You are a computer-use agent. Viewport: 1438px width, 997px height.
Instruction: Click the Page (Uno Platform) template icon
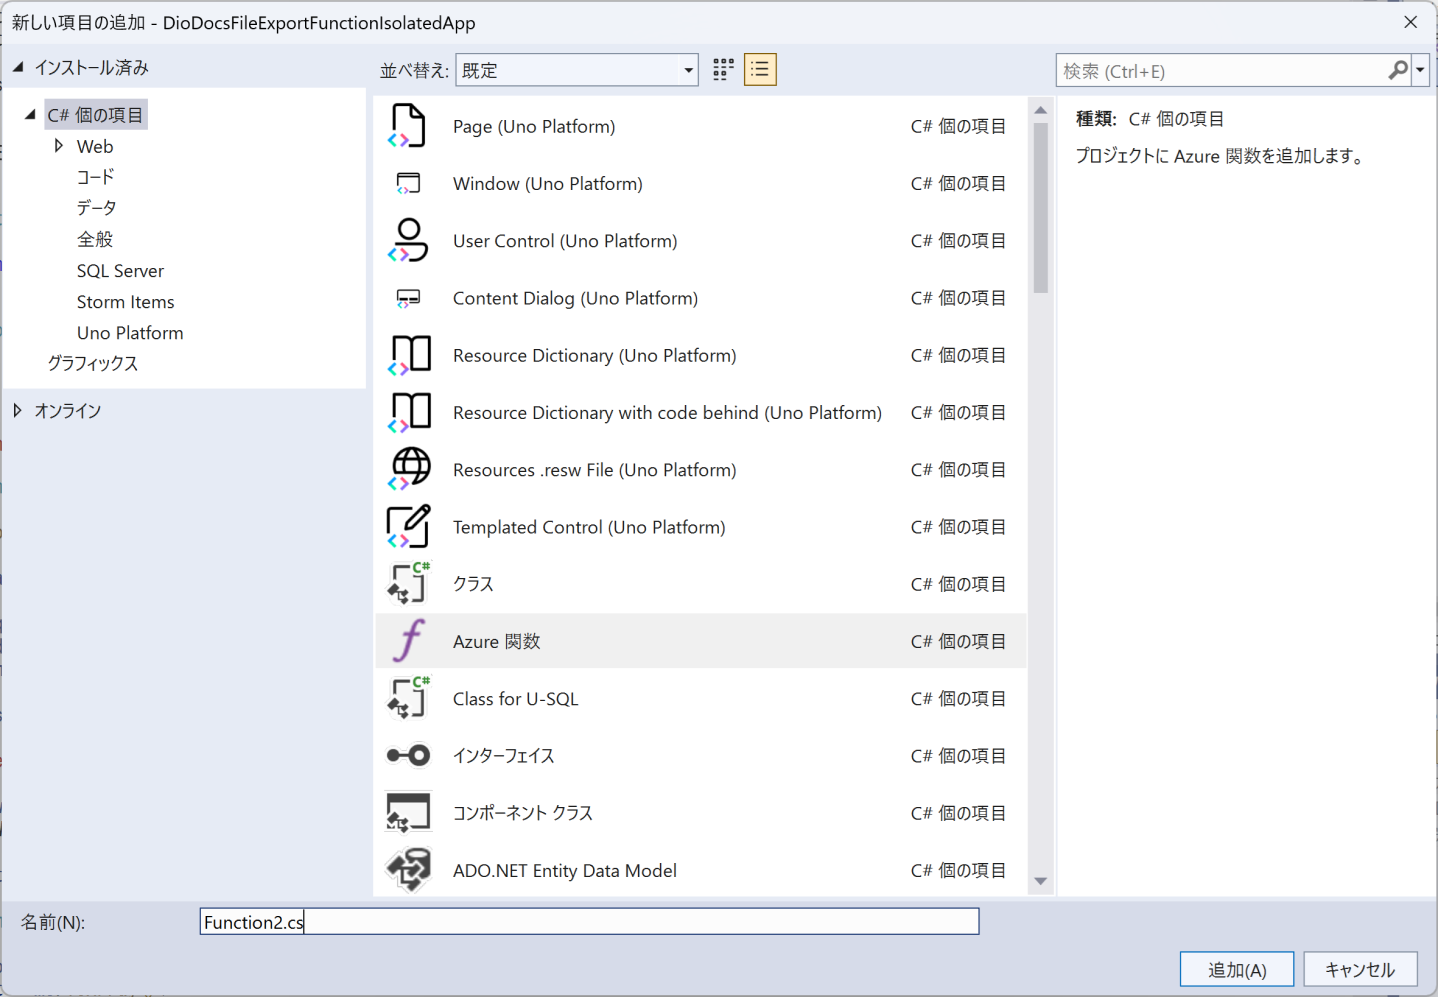pos(407,126)
